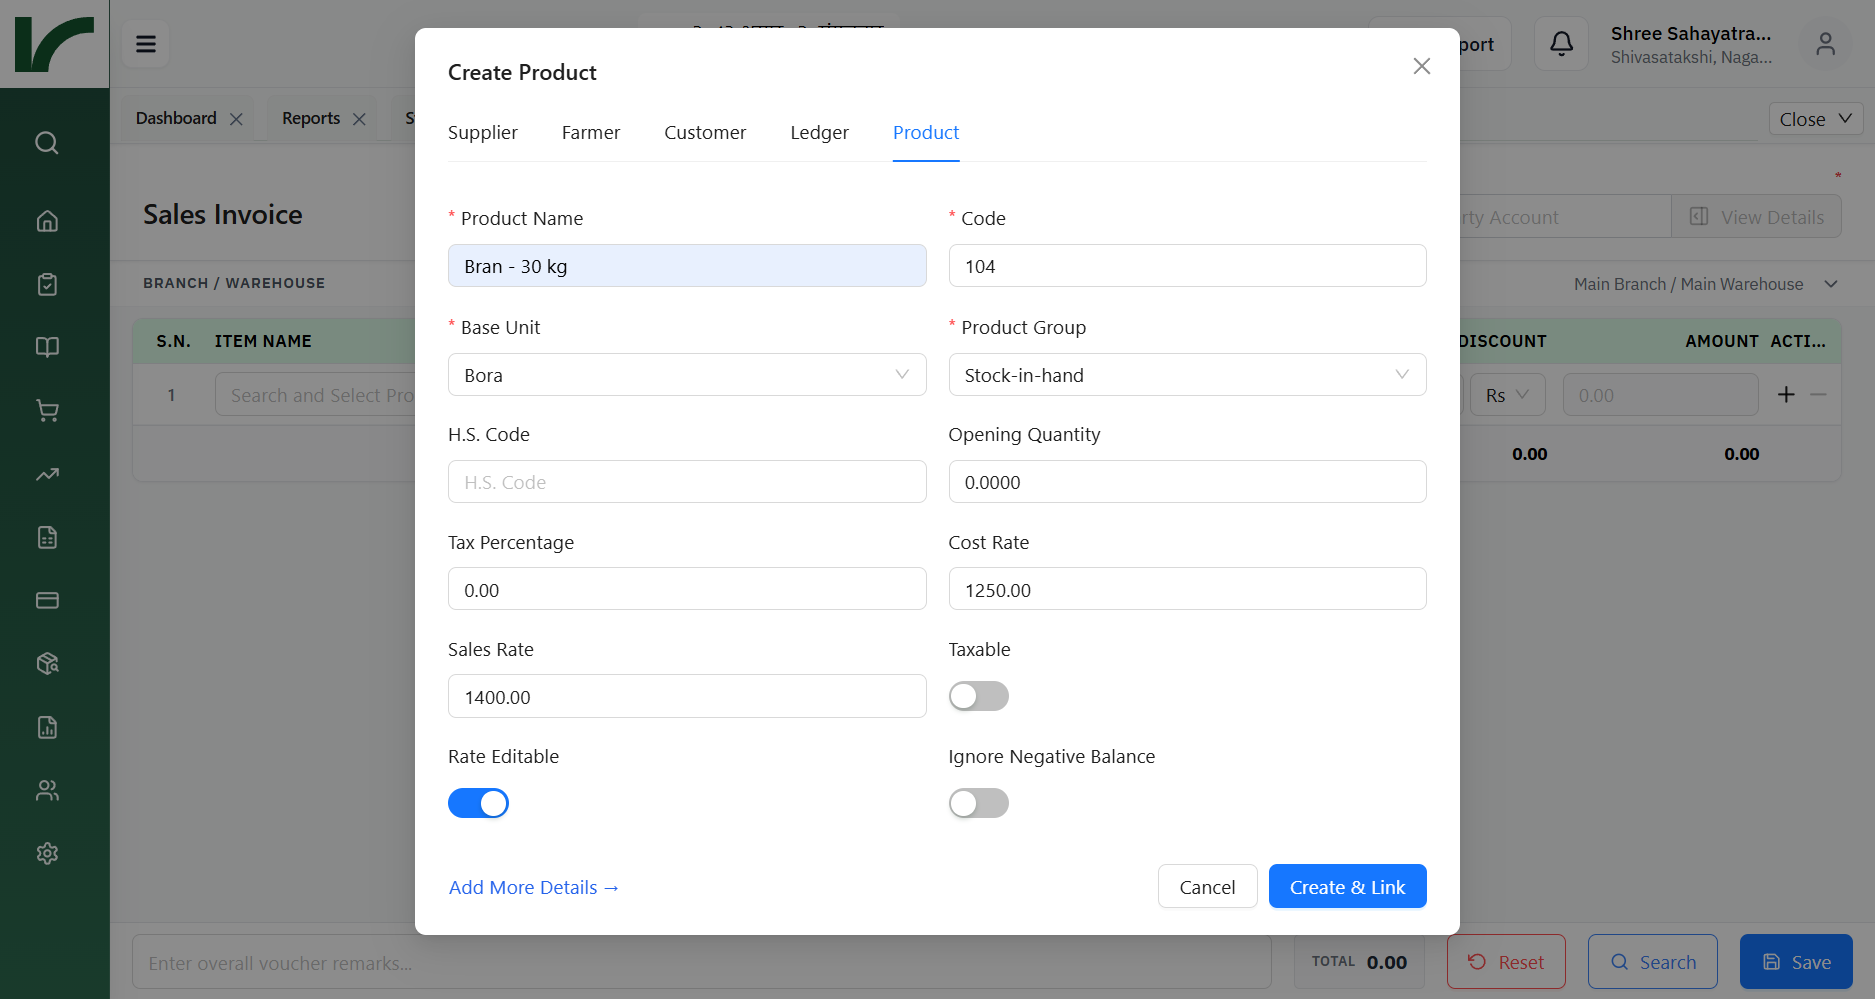Switch to the Ledger tab
This screenshot has width=1875, height=999.
coord(819,133)
